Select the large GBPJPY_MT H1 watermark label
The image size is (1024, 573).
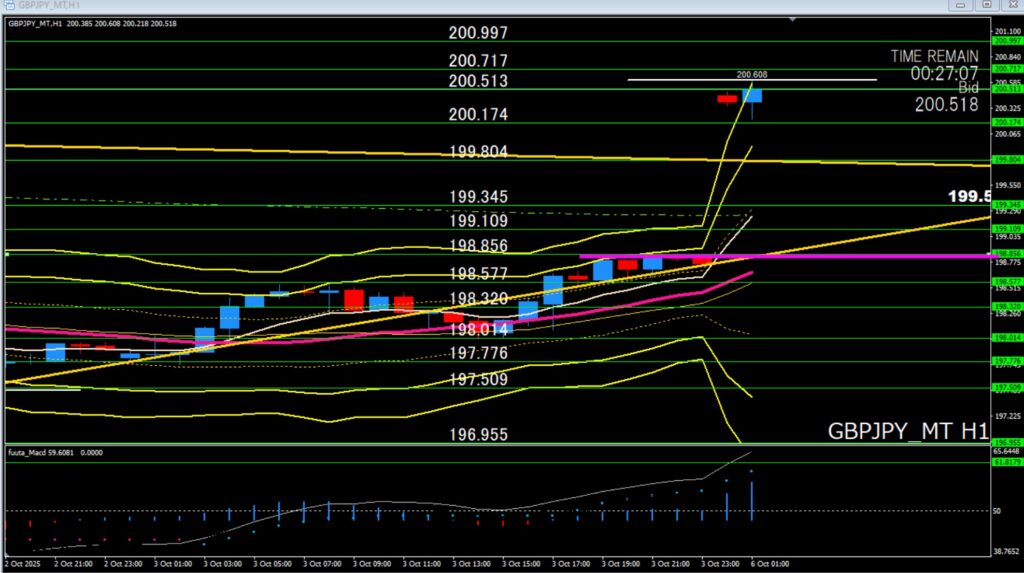click(x=908, y=431)
